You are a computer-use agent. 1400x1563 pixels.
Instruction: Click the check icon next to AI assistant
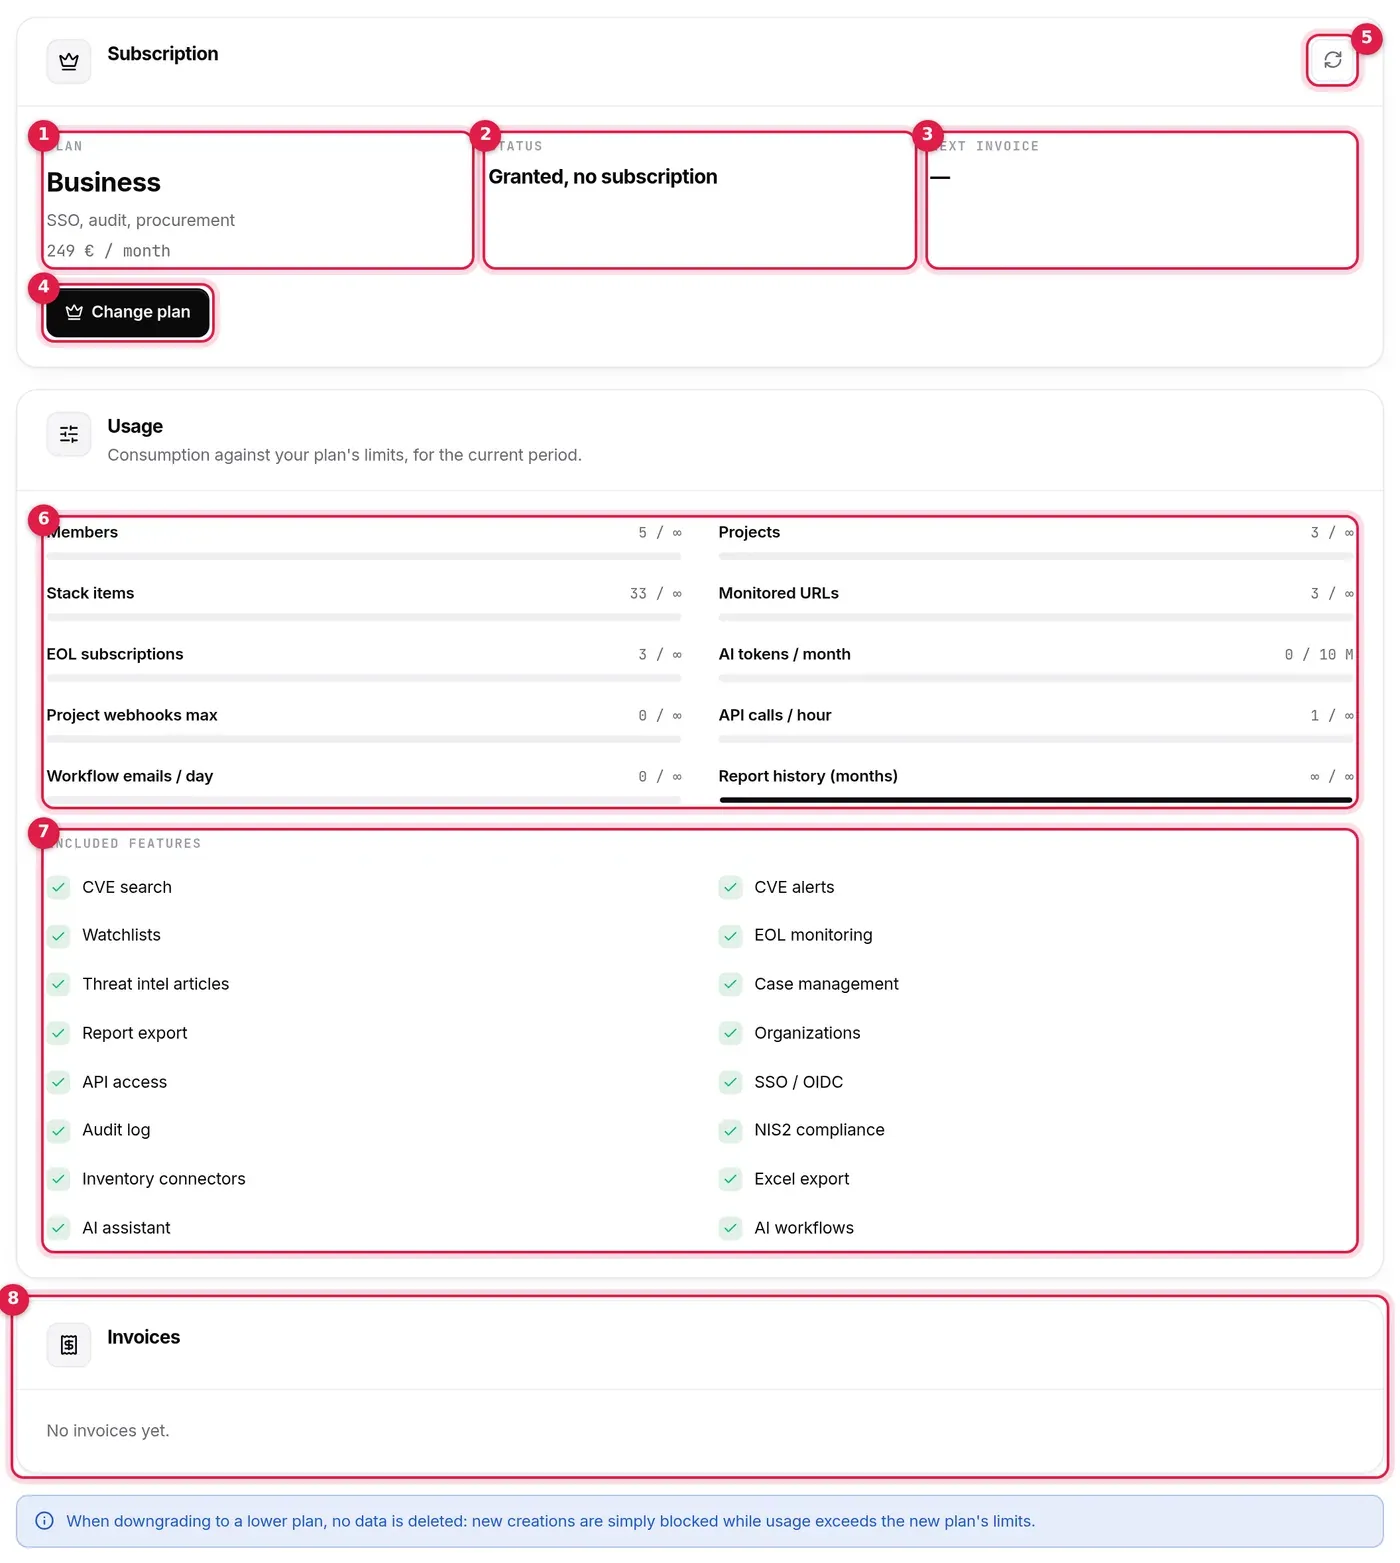(x=59, y=1228)
